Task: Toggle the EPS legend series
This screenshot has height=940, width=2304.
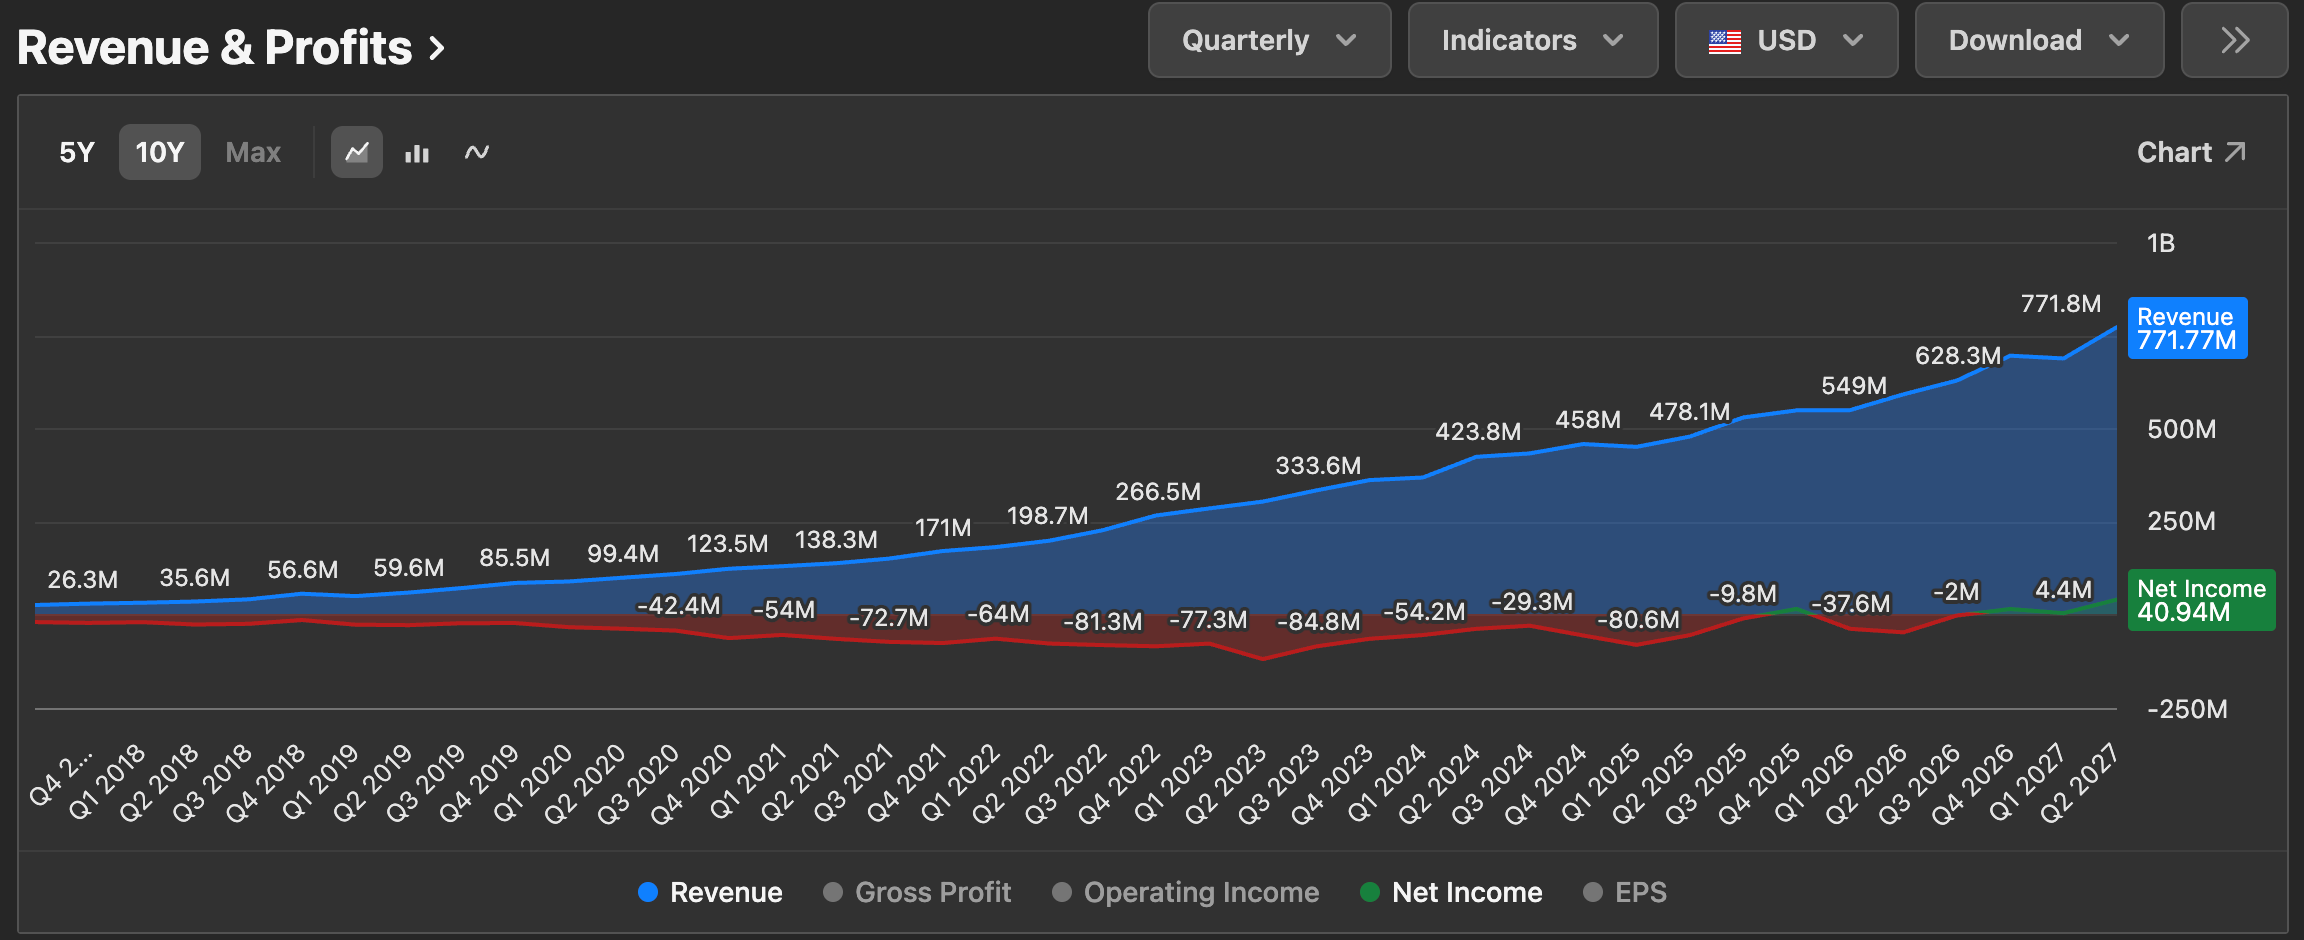Action: click(1625, 892)
